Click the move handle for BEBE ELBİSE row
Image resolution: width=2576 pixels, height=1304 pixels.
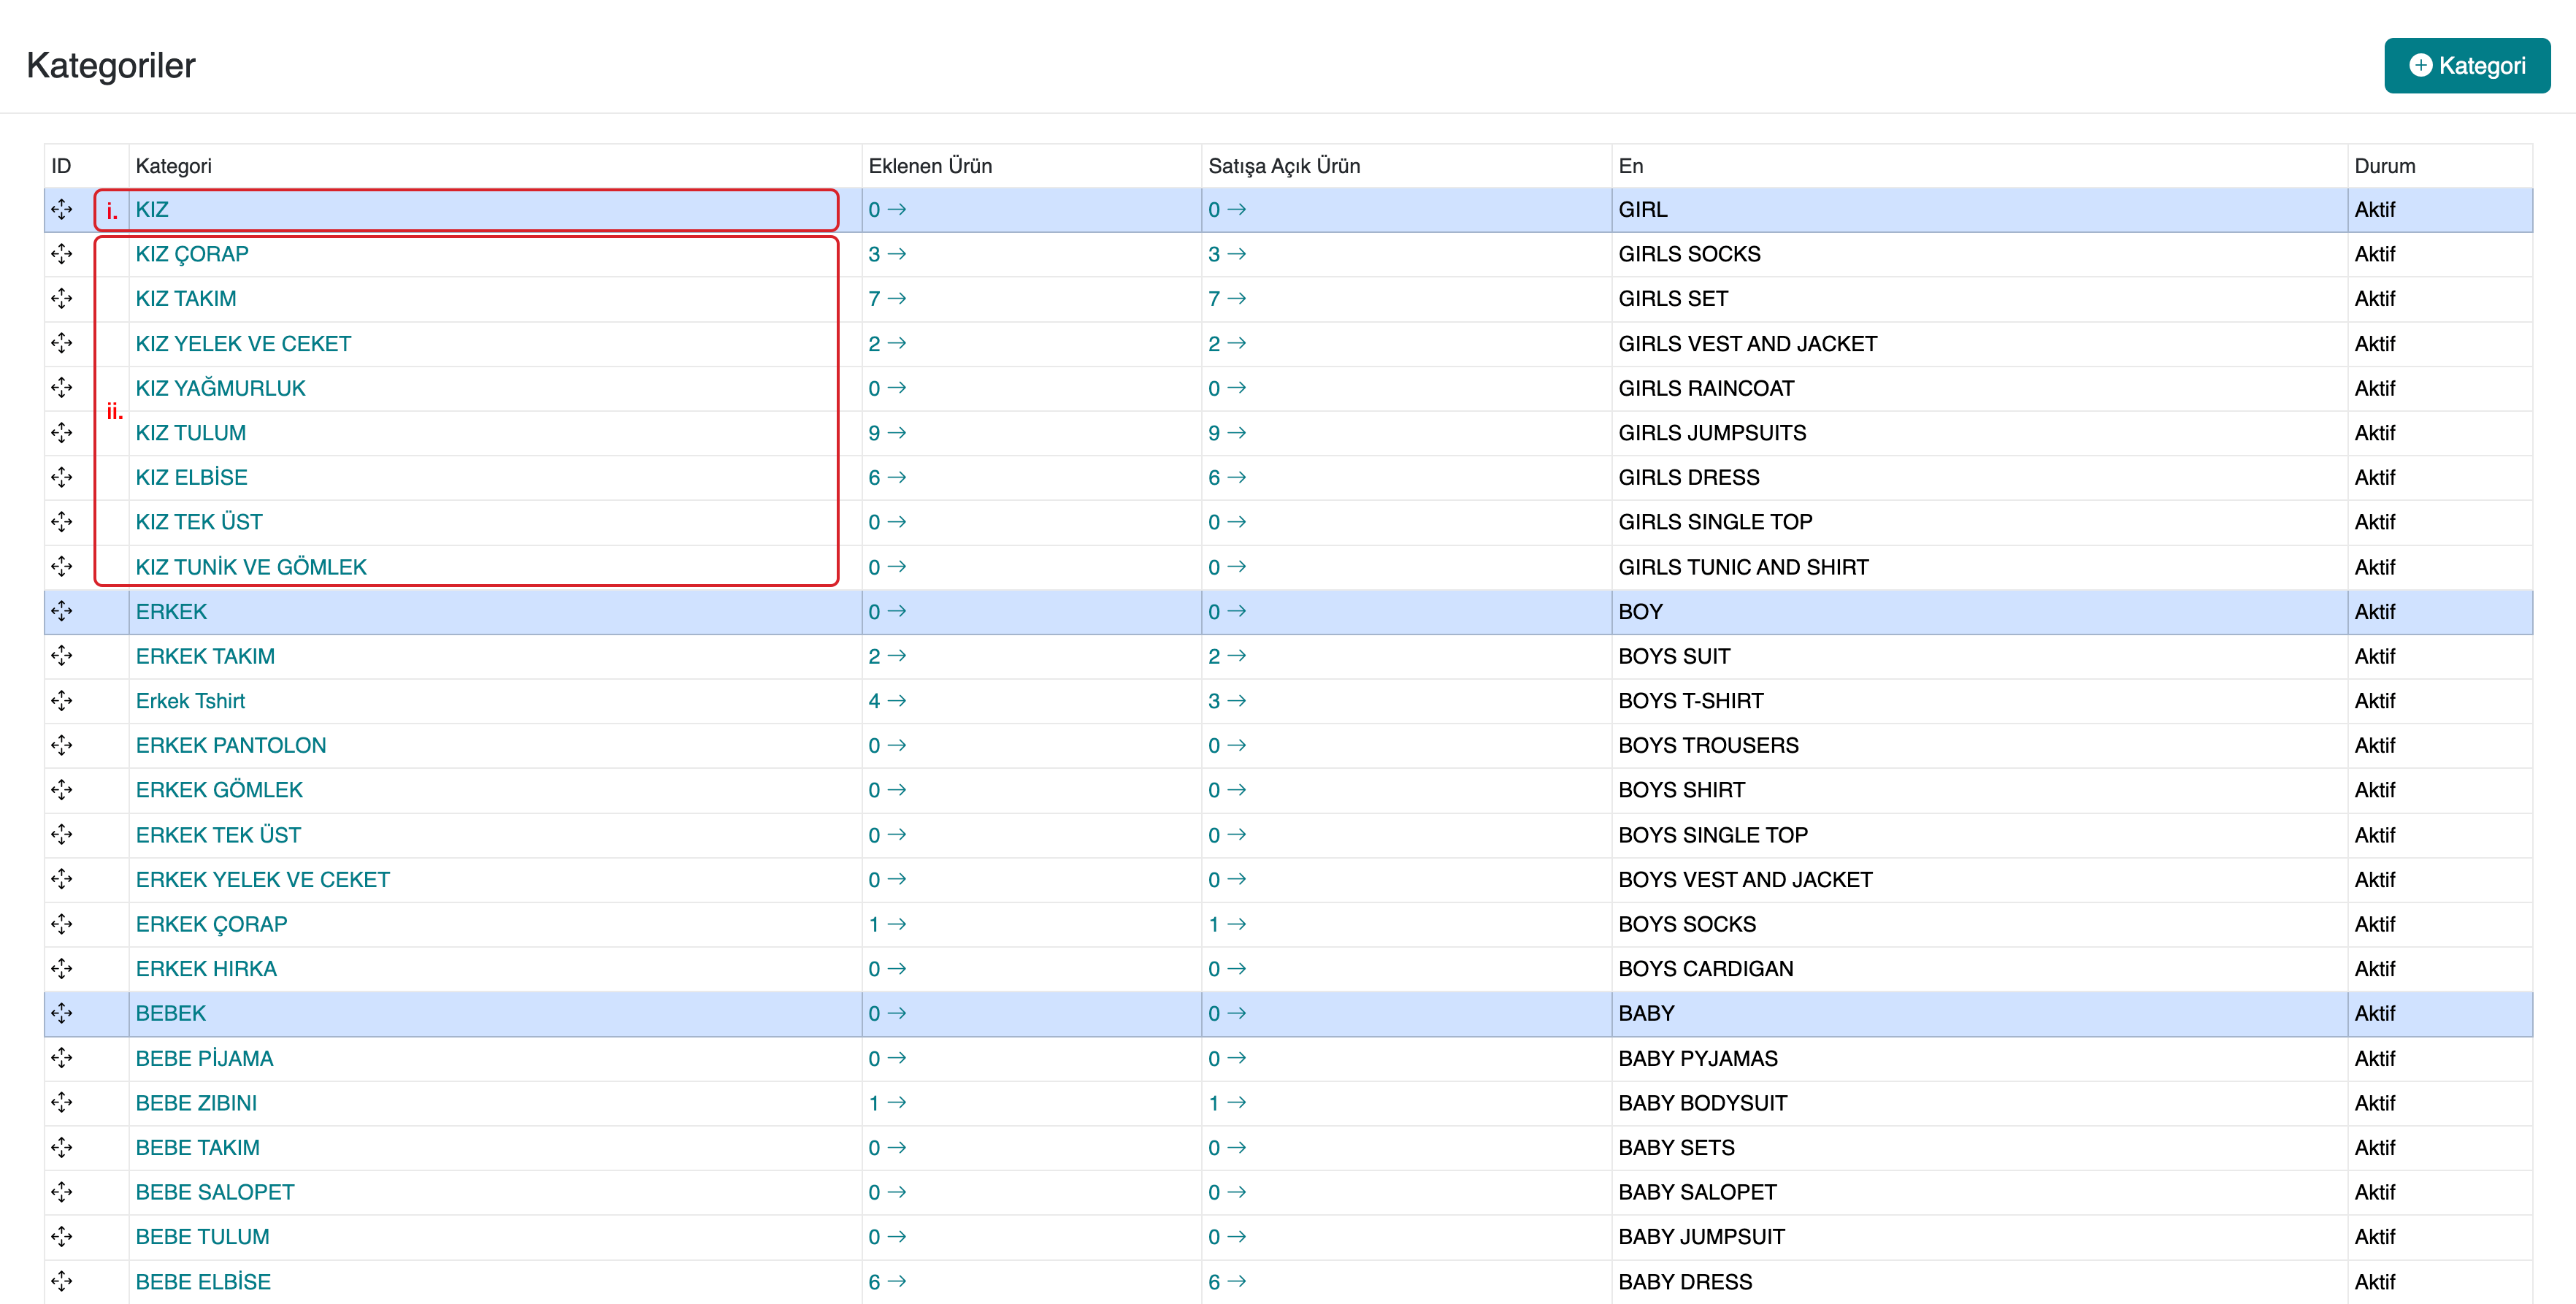pos(62,1281)
